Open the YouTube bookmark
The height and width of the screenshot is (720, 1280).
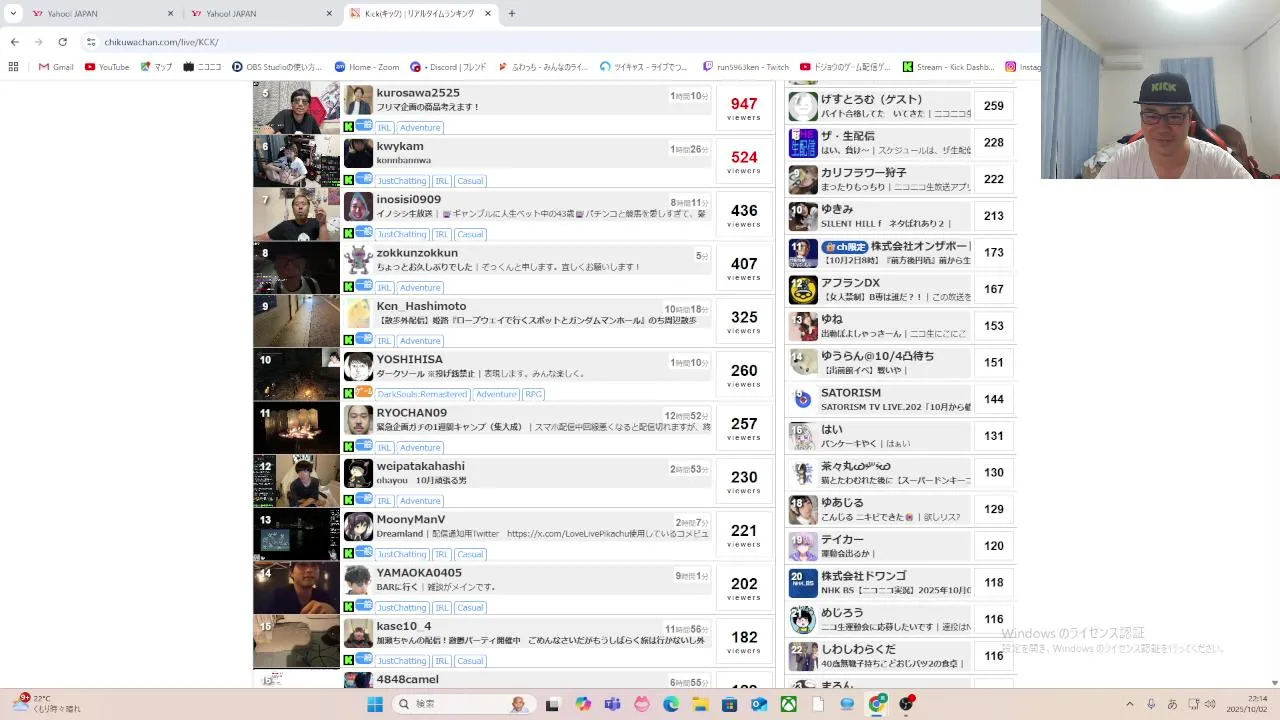click(x=107, y=67)
